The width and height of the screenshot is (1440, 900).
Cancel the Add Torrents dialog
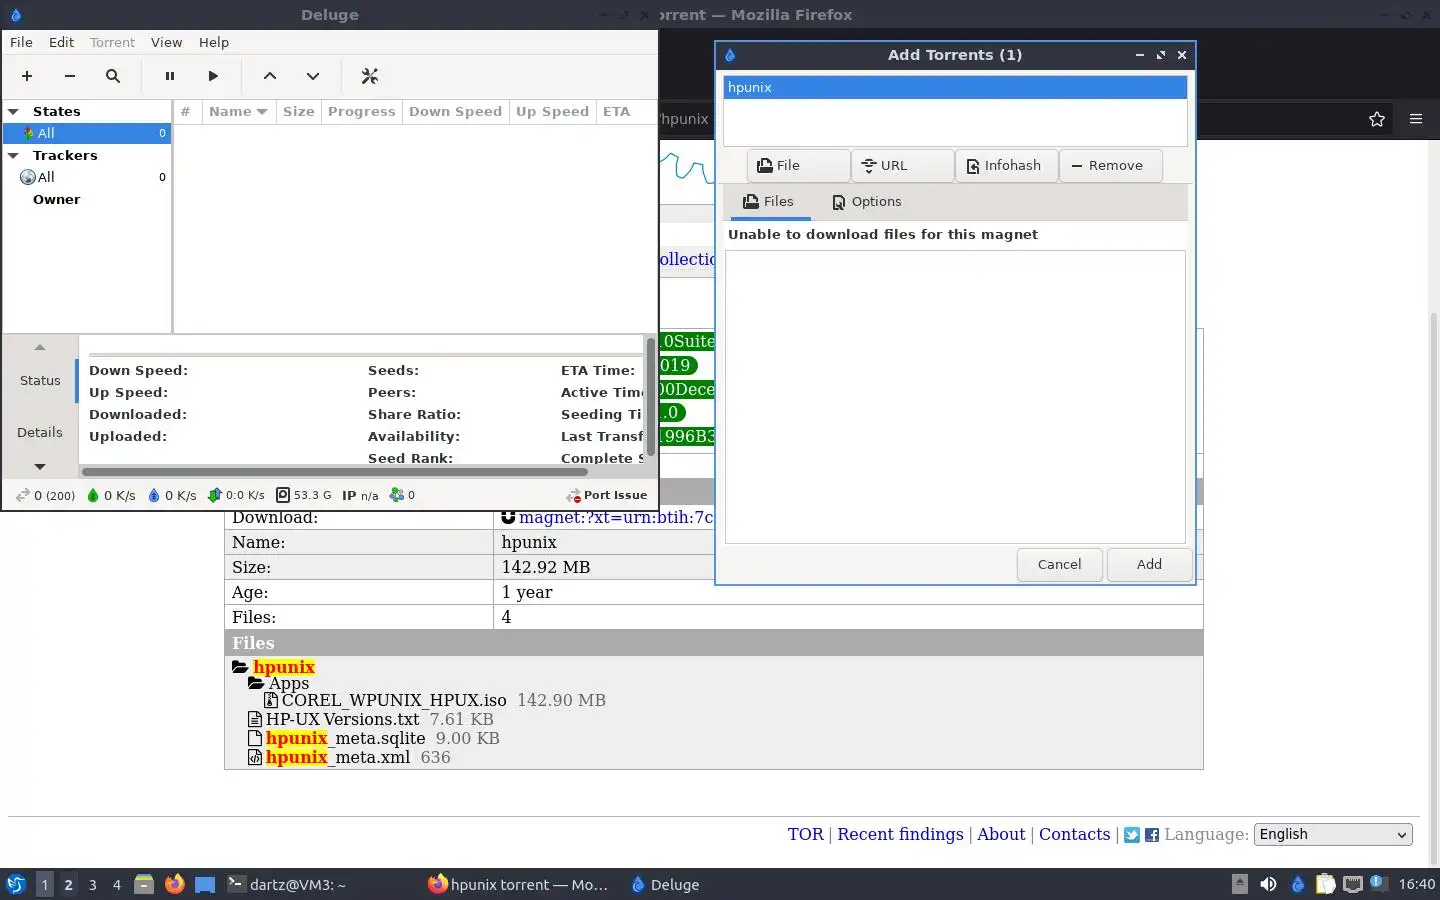click(x=1059, y=565)
